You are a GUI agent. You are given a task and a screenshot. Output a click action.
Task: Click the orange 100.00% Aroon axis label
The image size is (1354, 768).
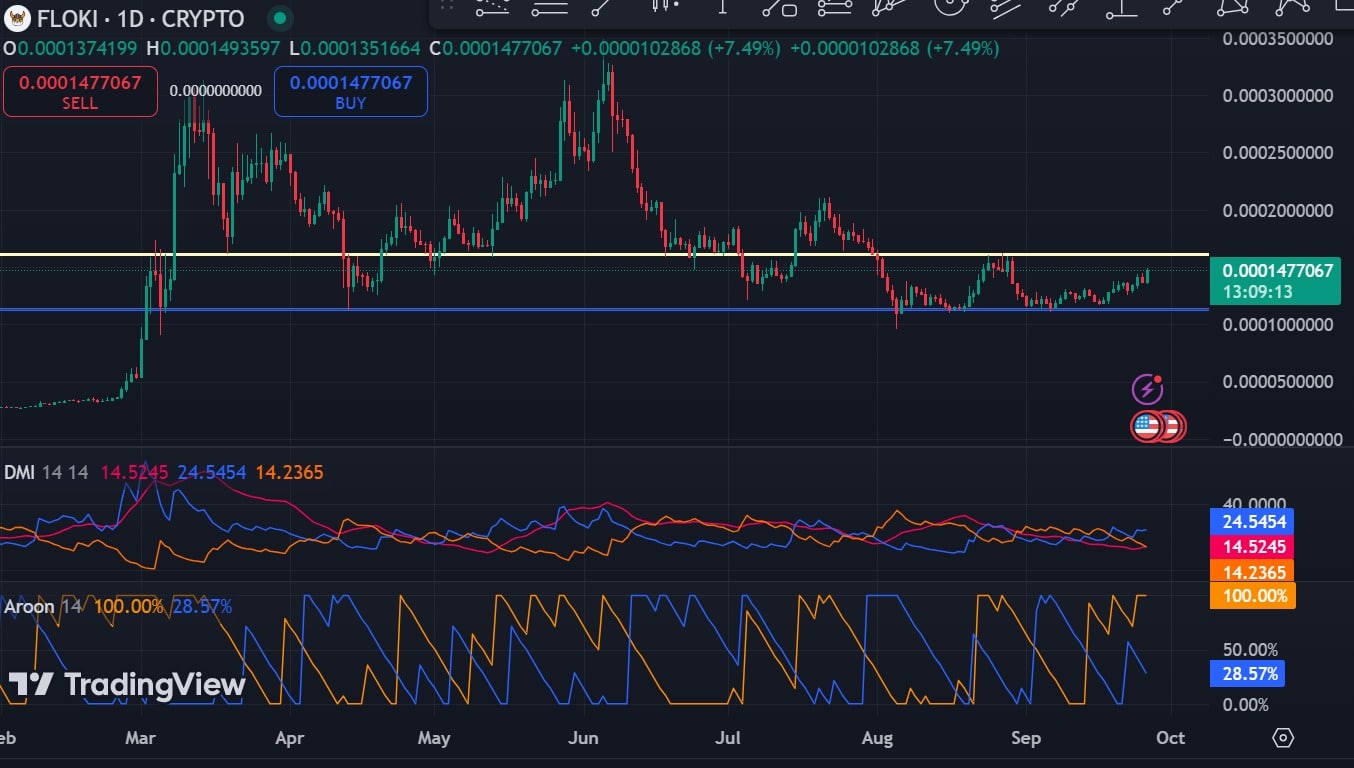[x=1252, y=596]
